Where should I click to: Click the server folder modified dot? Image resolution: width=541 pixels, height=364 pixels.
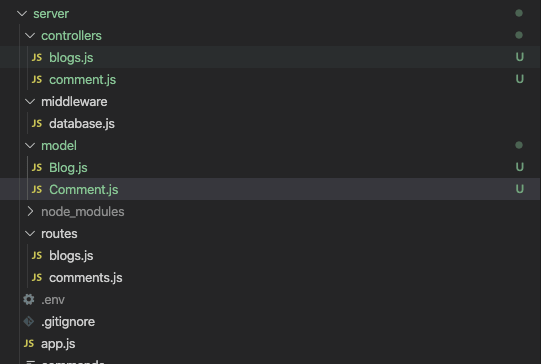coord(519,13)
